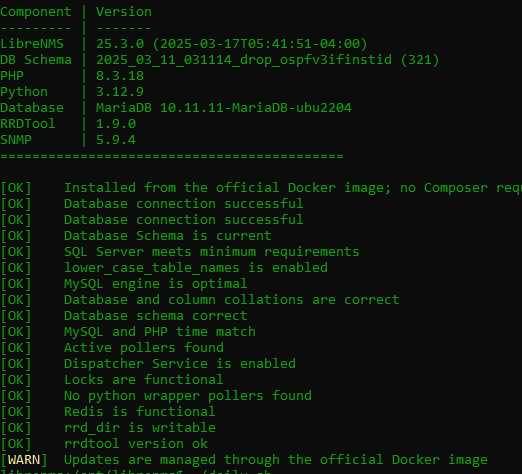Click 'Redis is functional' status line

(140, 412)
